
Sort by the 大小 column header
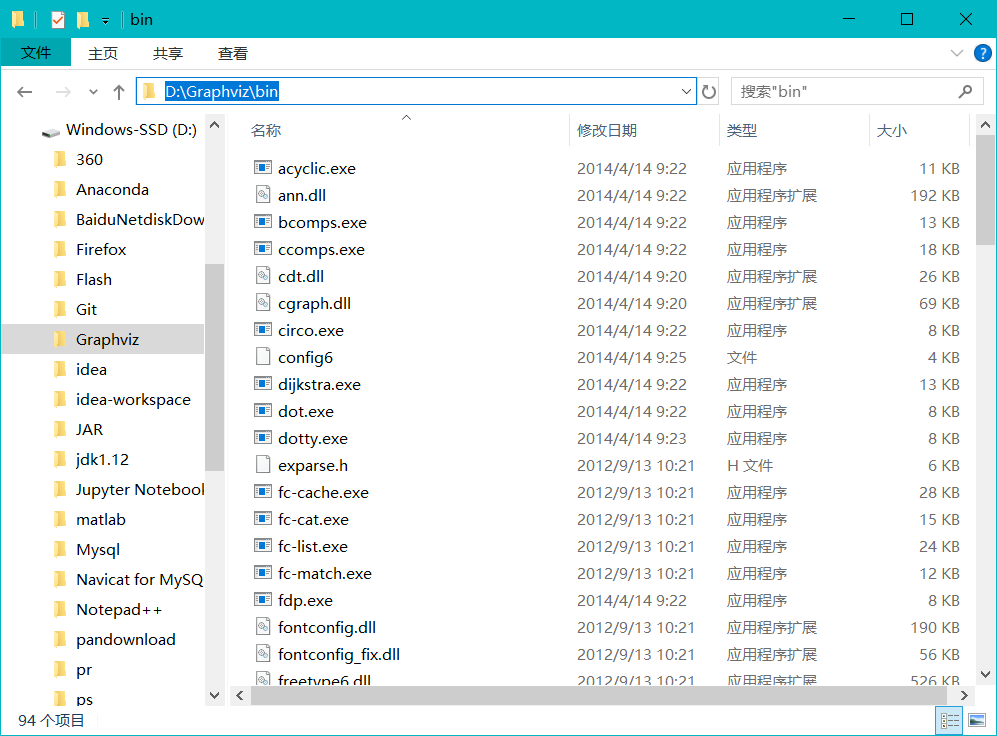(891, 130)
